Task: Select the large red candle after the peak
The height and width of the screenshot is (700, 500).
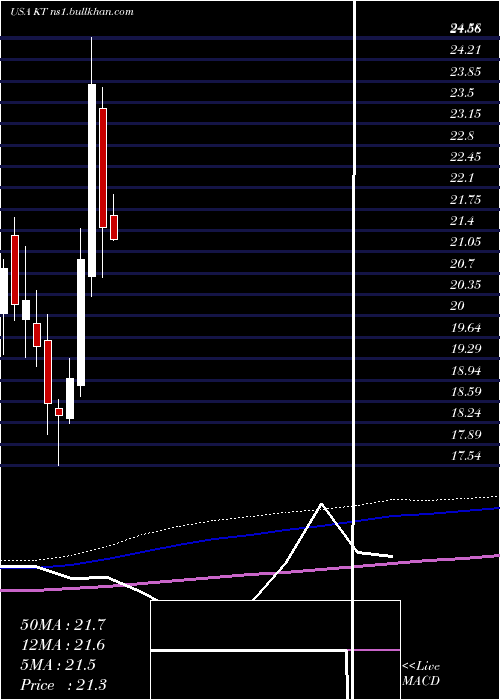Action: point(103,168)
